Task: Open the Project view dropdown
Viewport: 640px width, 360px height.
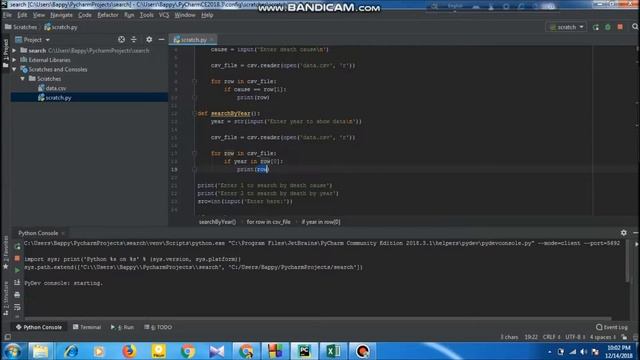Action: click(x=33, y=40)
